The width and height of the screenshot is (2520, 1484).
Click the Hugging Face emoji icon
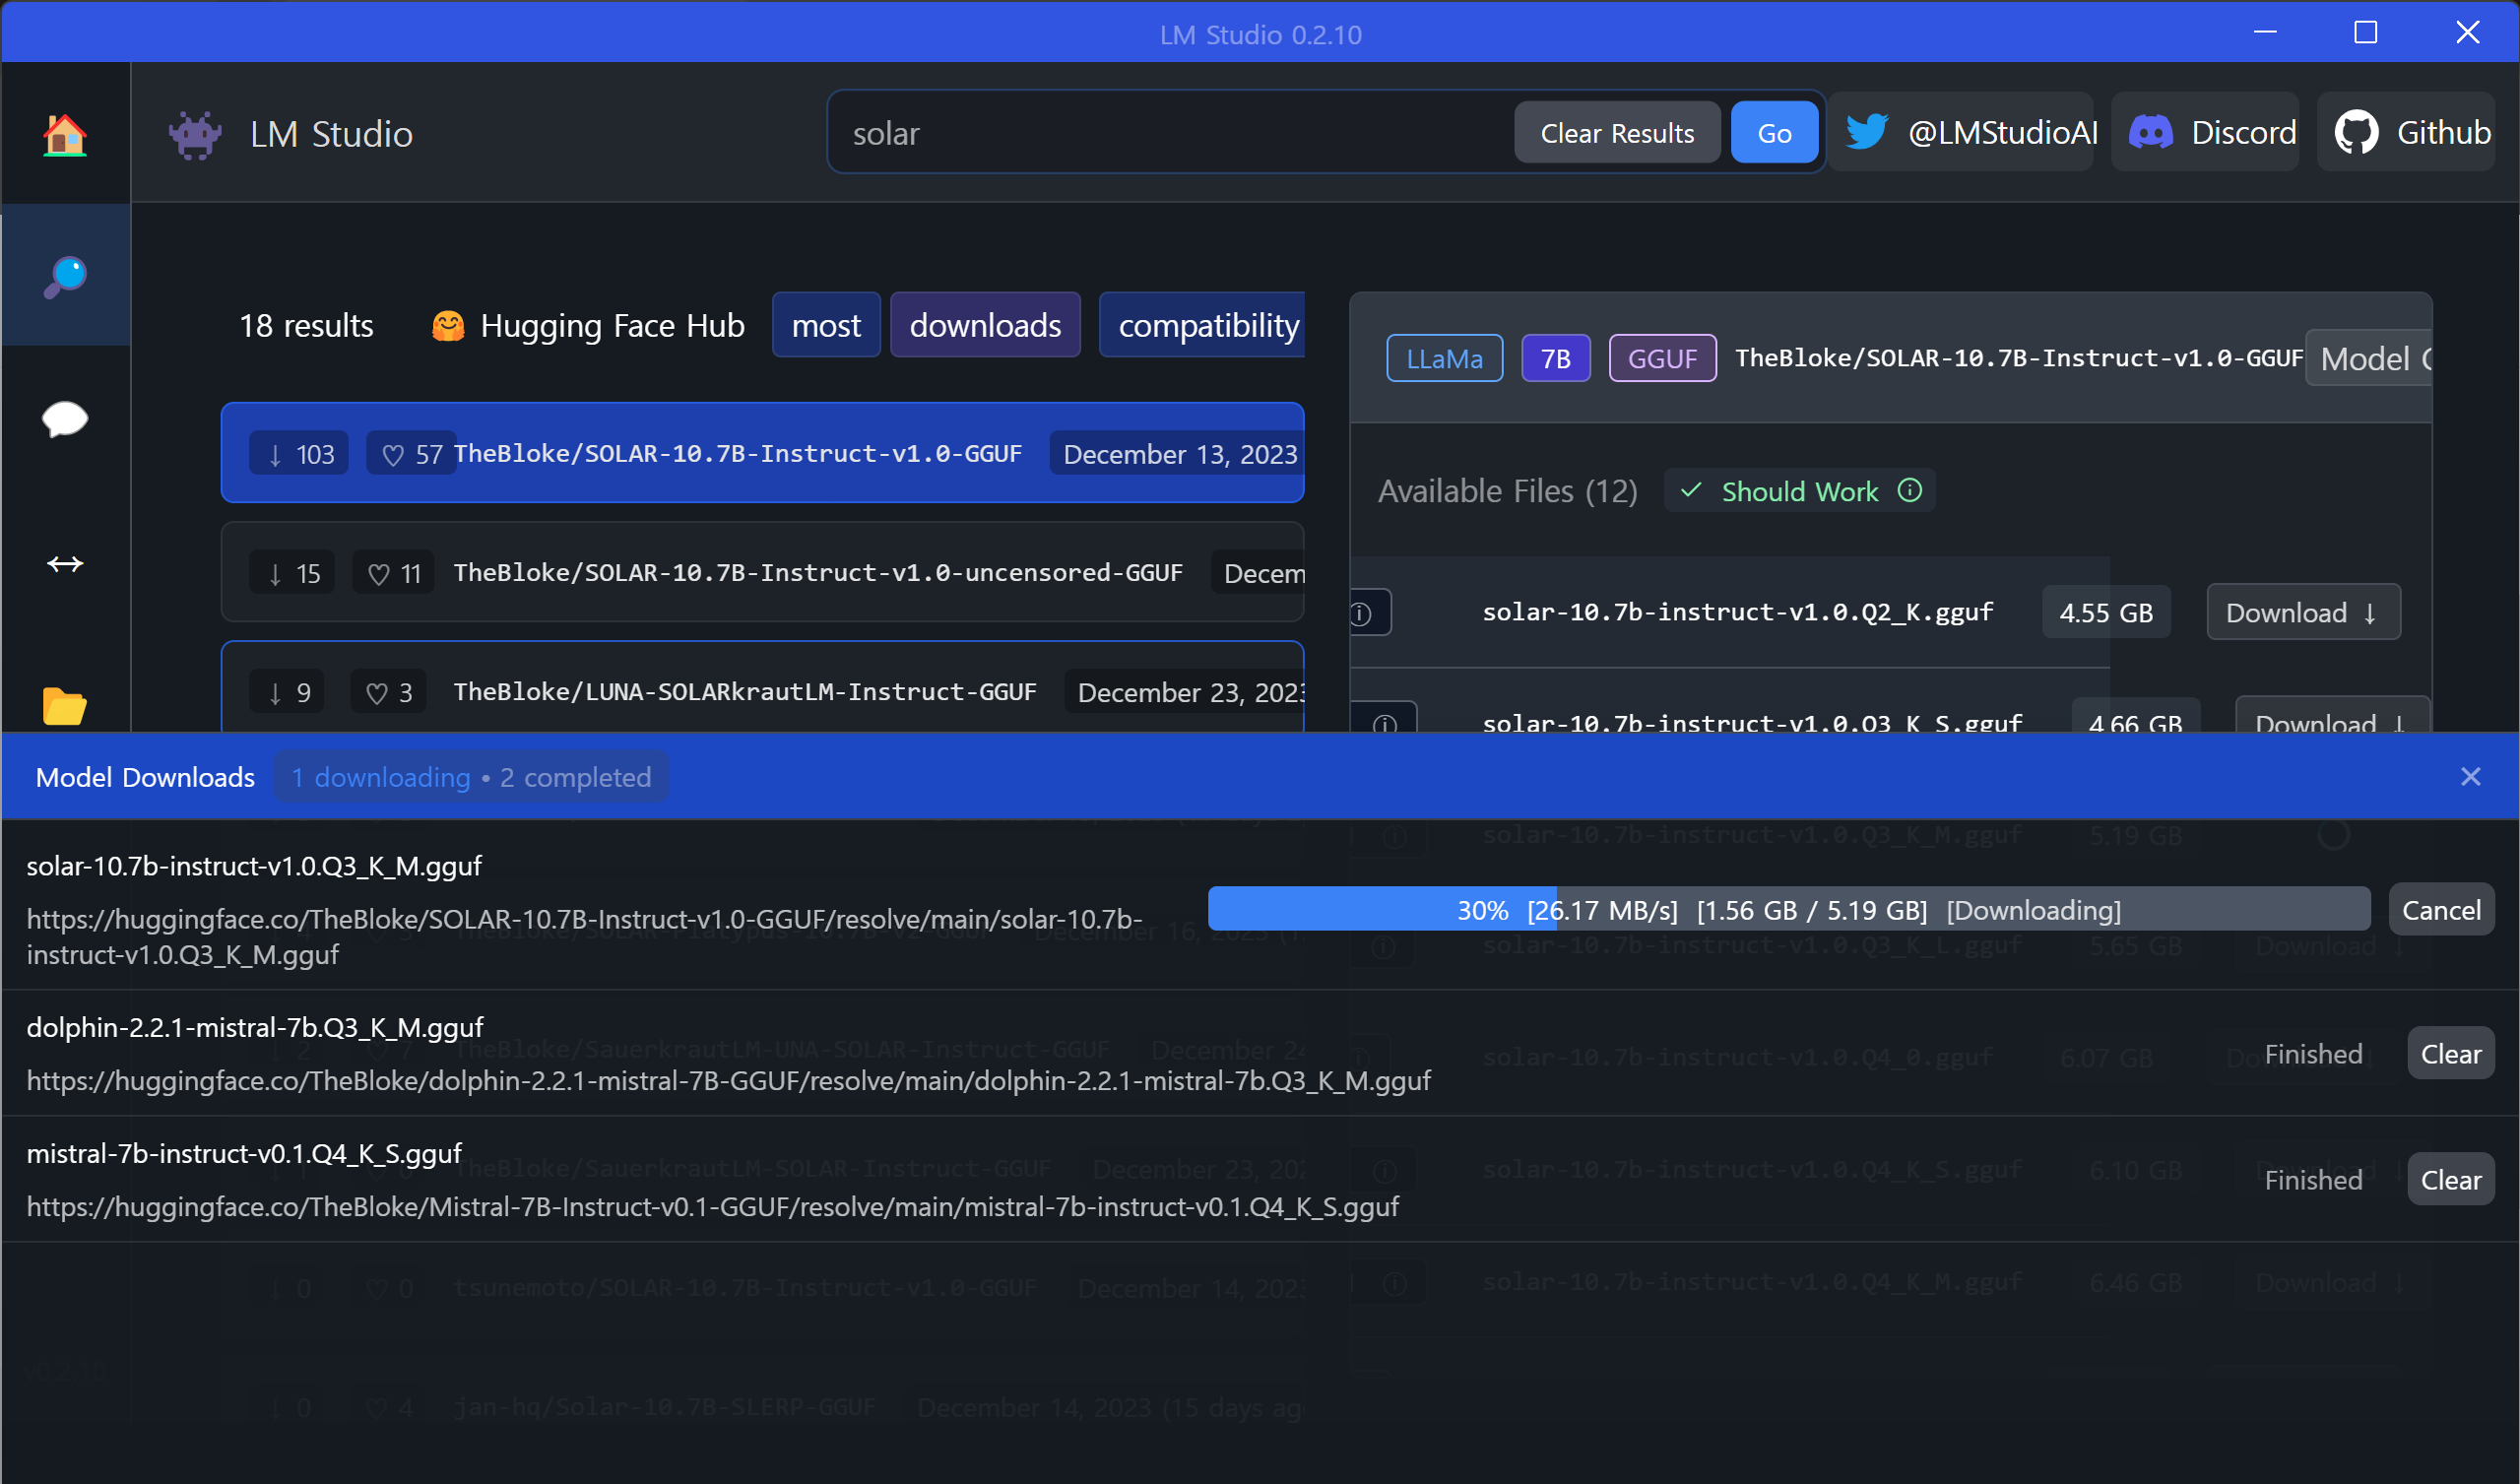pos(448,326)
